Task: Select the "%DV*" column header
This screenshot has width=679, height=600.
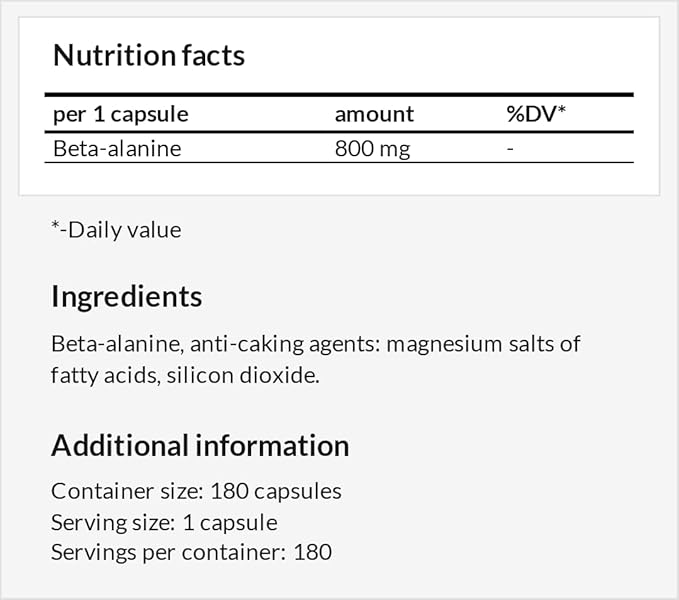Action: [x=536, y=114]
